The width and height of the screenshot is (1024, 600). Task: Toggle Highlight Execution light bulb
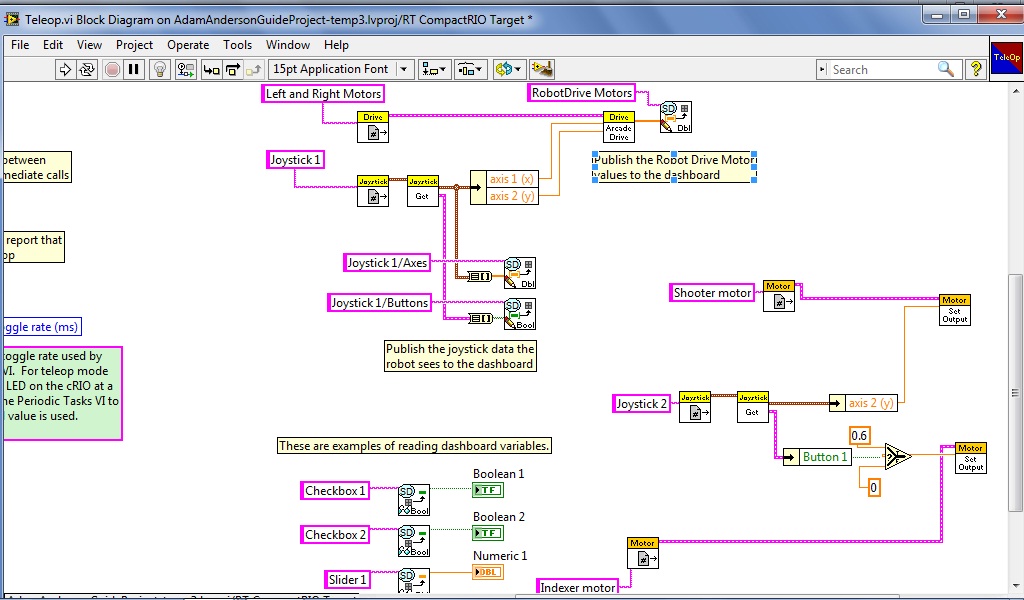tap(160, 69)
